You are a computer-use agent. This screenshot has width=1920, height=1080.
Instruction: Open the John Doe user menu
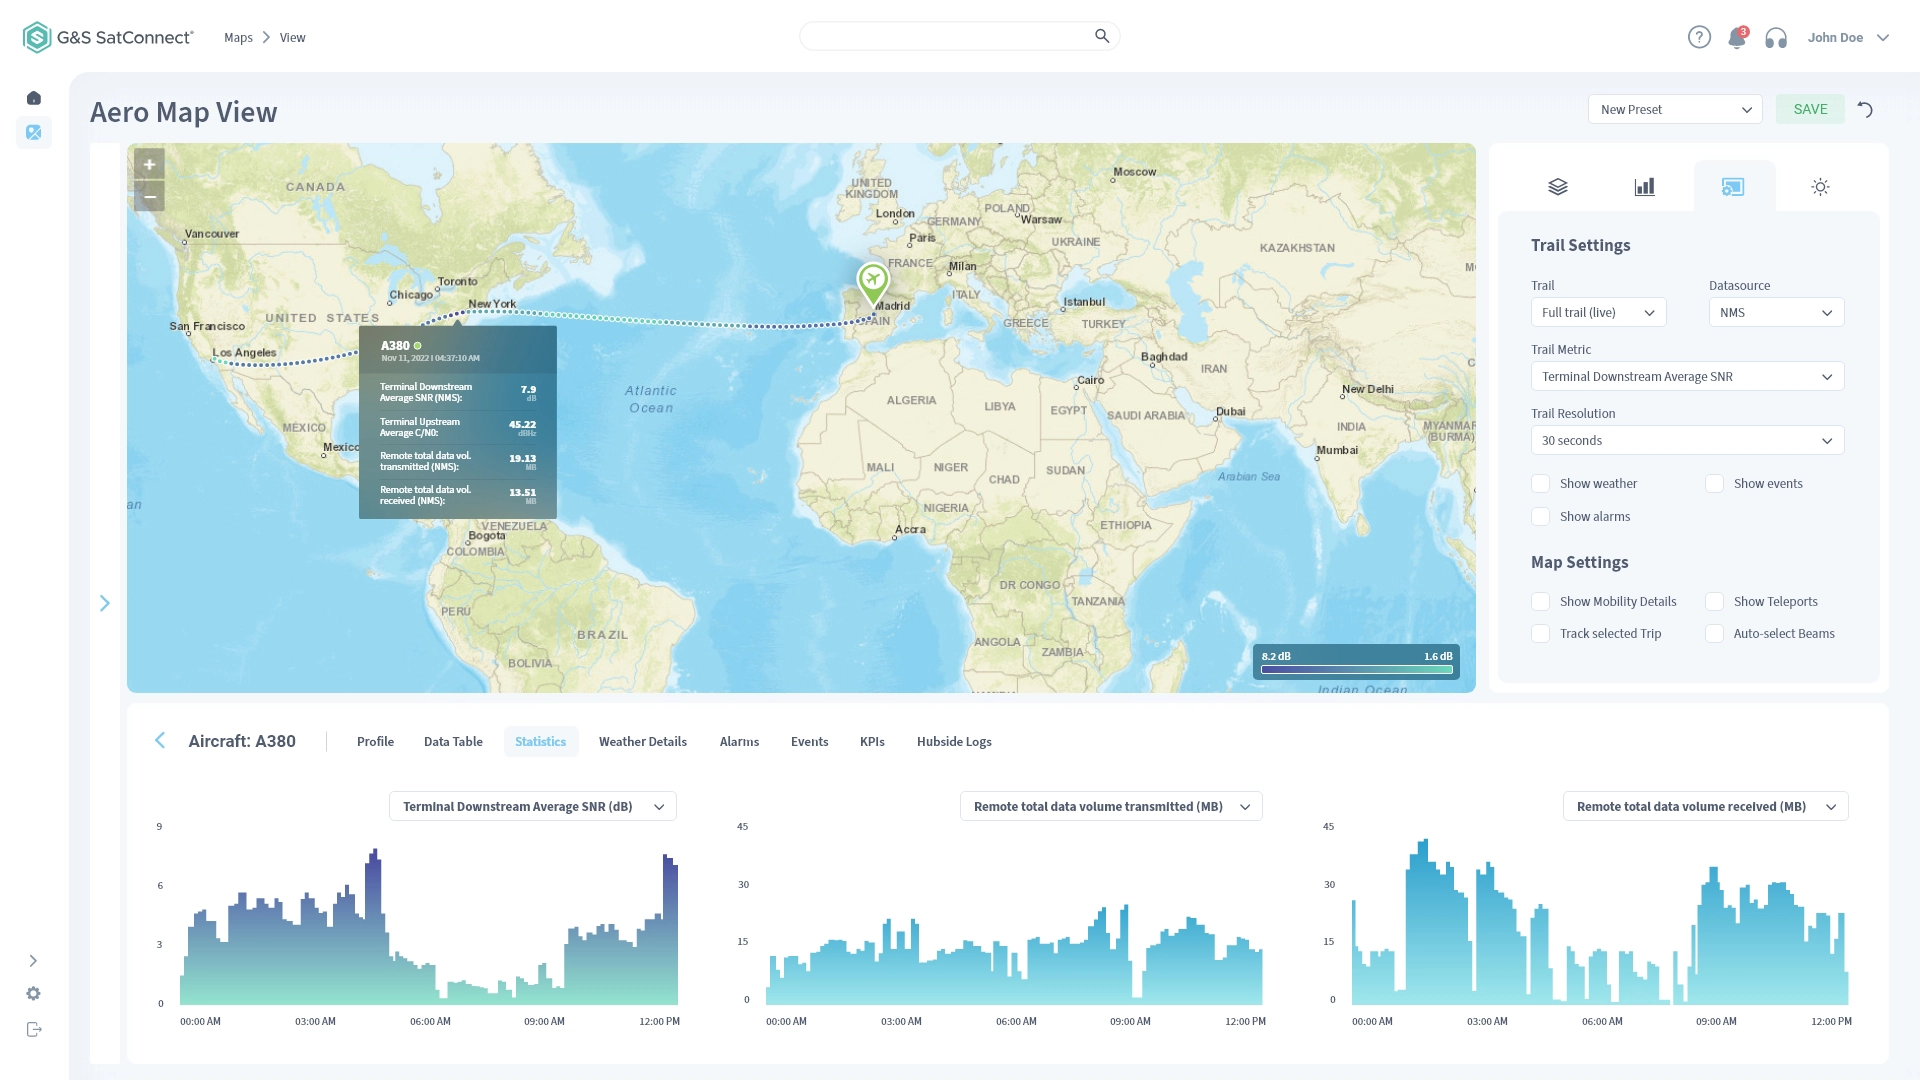point(1848,38)
